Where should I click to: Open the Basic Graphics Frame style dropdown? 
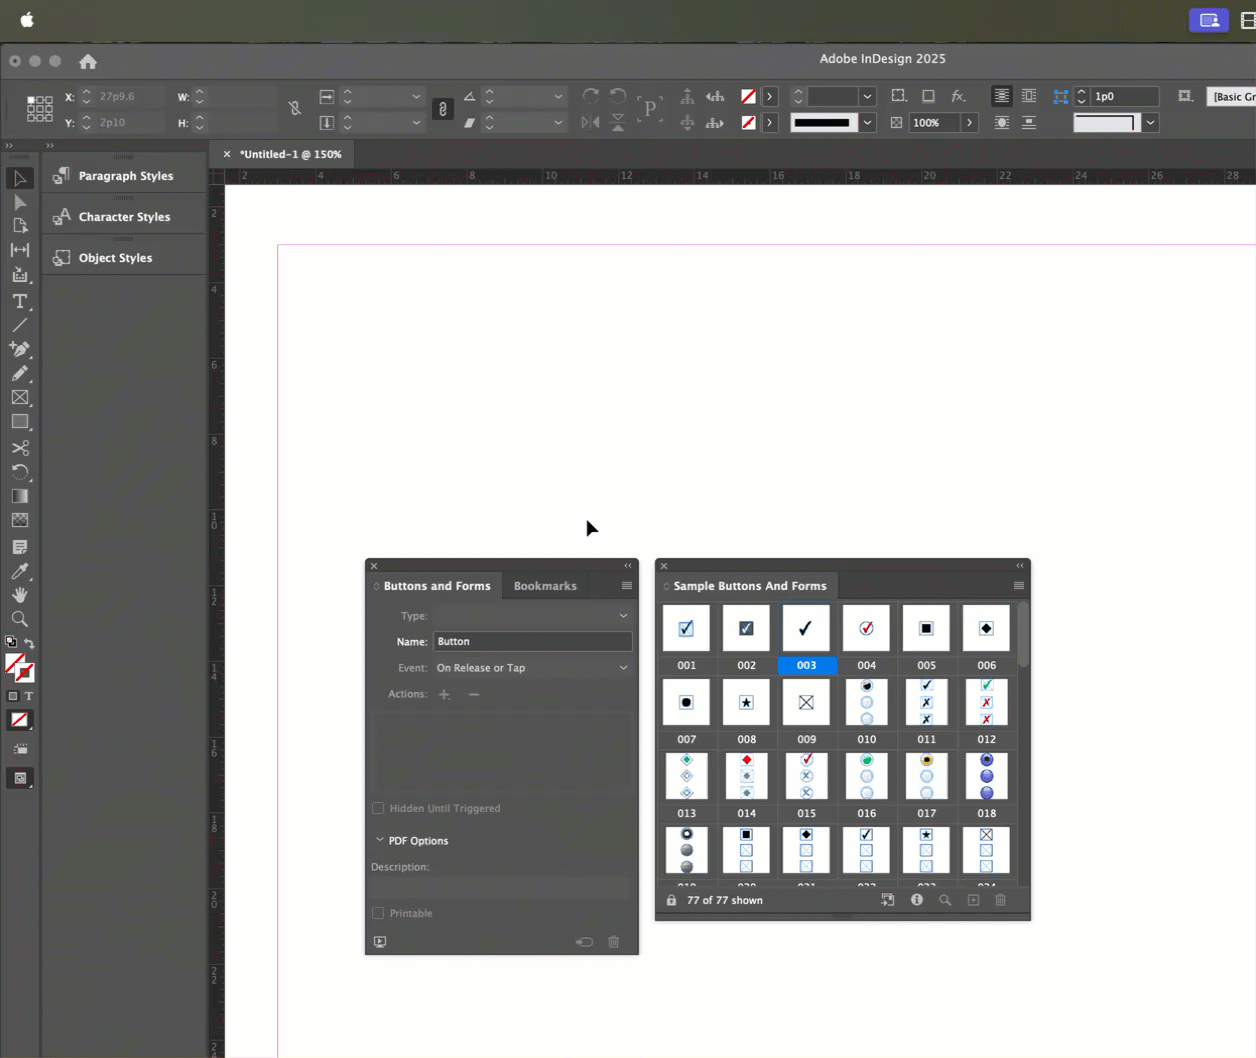(x=1233, y=97)
